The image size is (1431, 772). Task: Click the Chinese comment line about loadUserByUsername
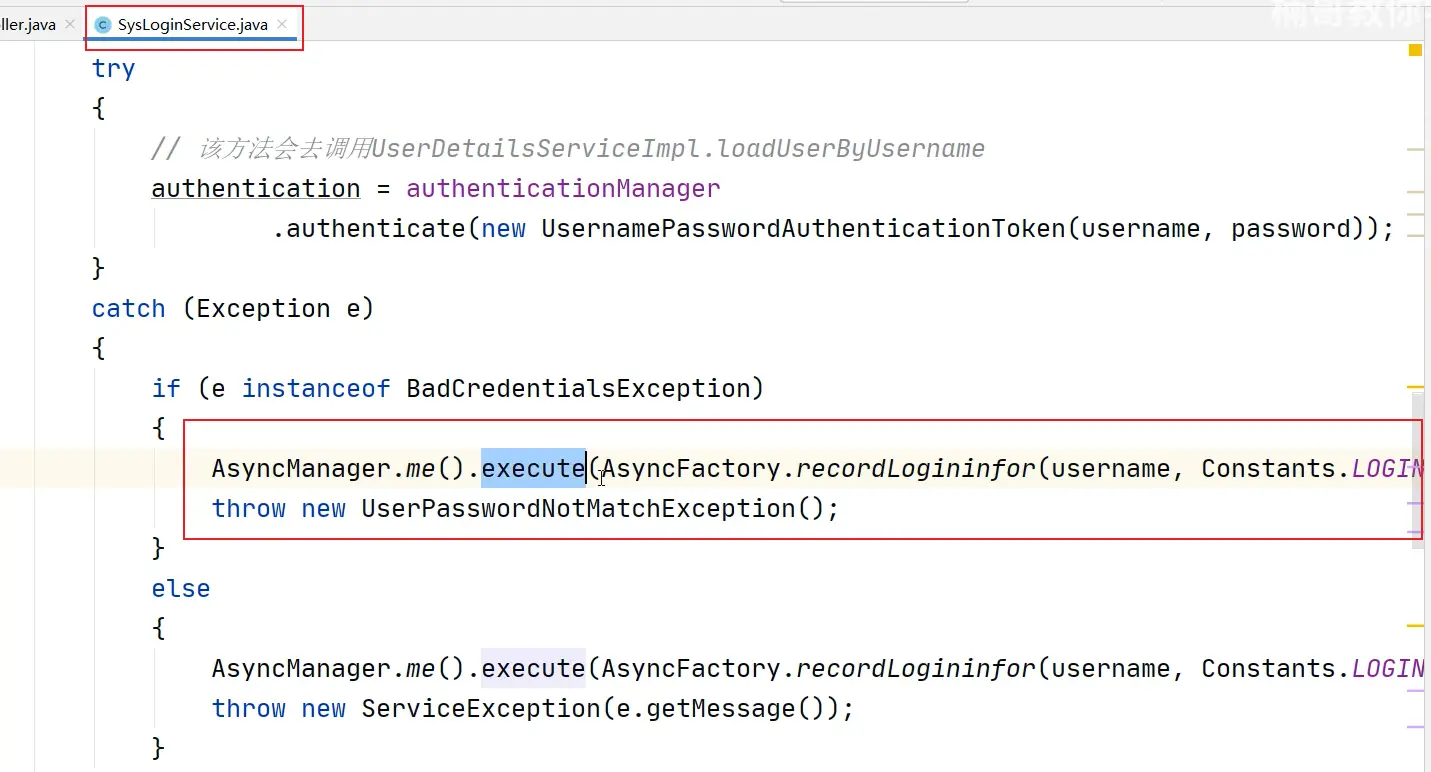[568, 148]
